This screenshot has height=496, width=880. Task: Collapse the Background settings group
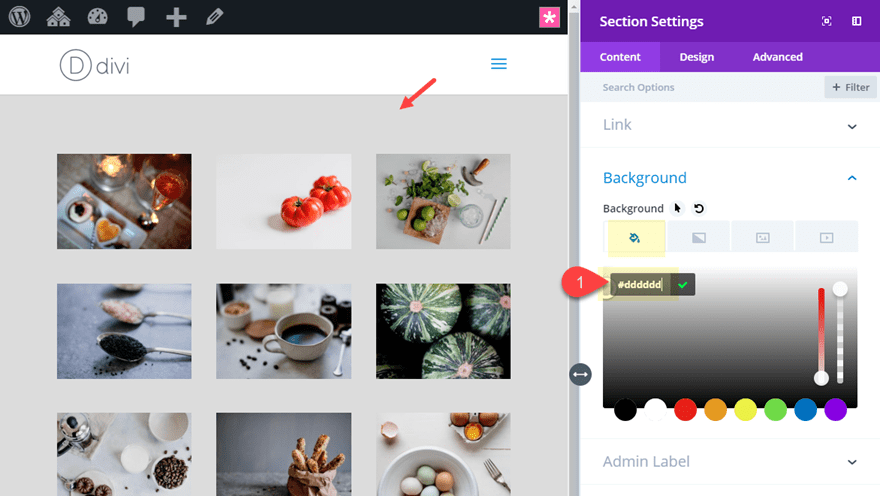coord(852,178)
